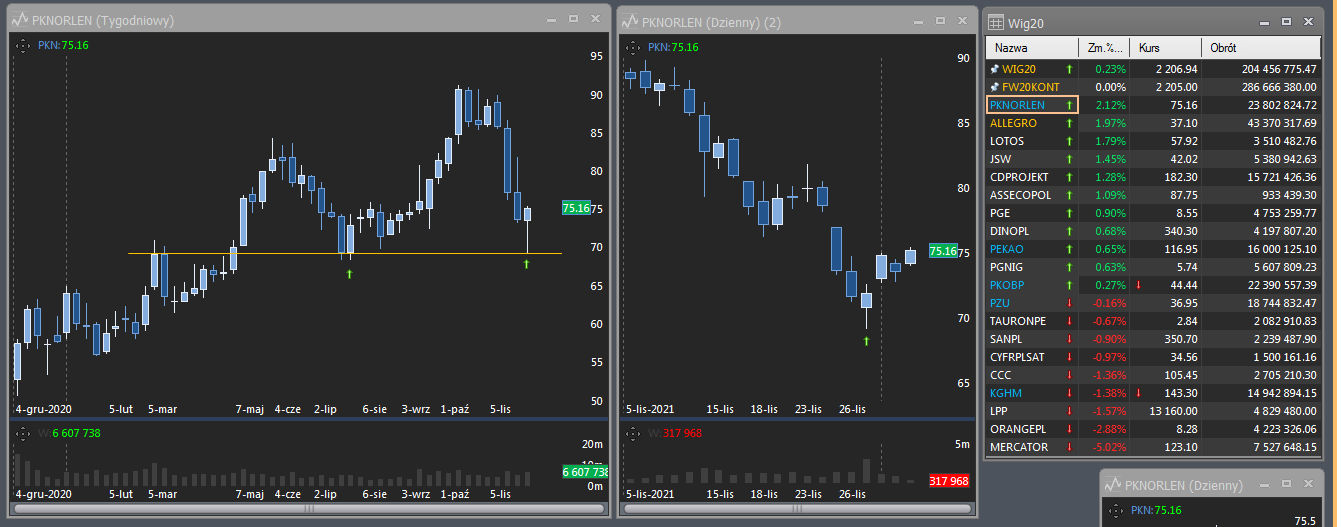Minimize the PKNORLEN (Dzienny) (2) window

coord(919,21)
